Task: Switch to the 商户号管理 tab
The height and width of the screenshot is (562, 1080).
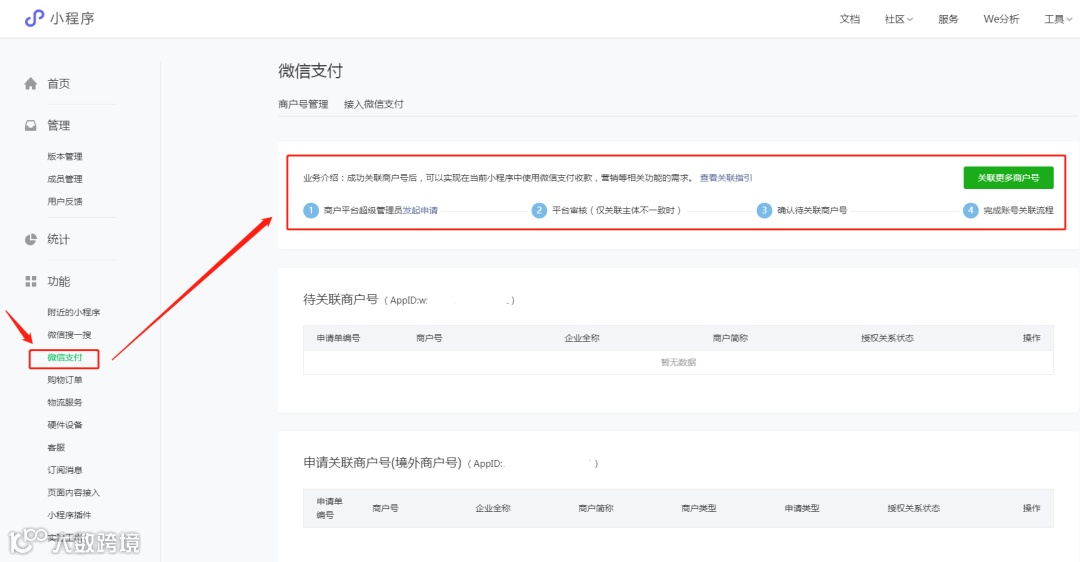Action: point(303,104)
